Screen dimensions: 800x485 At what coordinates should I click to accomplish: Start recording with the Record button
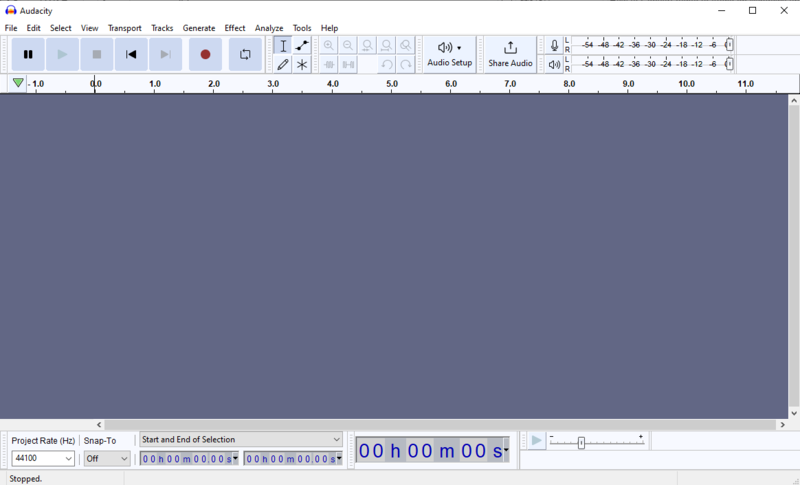click(x=205, y=54)
